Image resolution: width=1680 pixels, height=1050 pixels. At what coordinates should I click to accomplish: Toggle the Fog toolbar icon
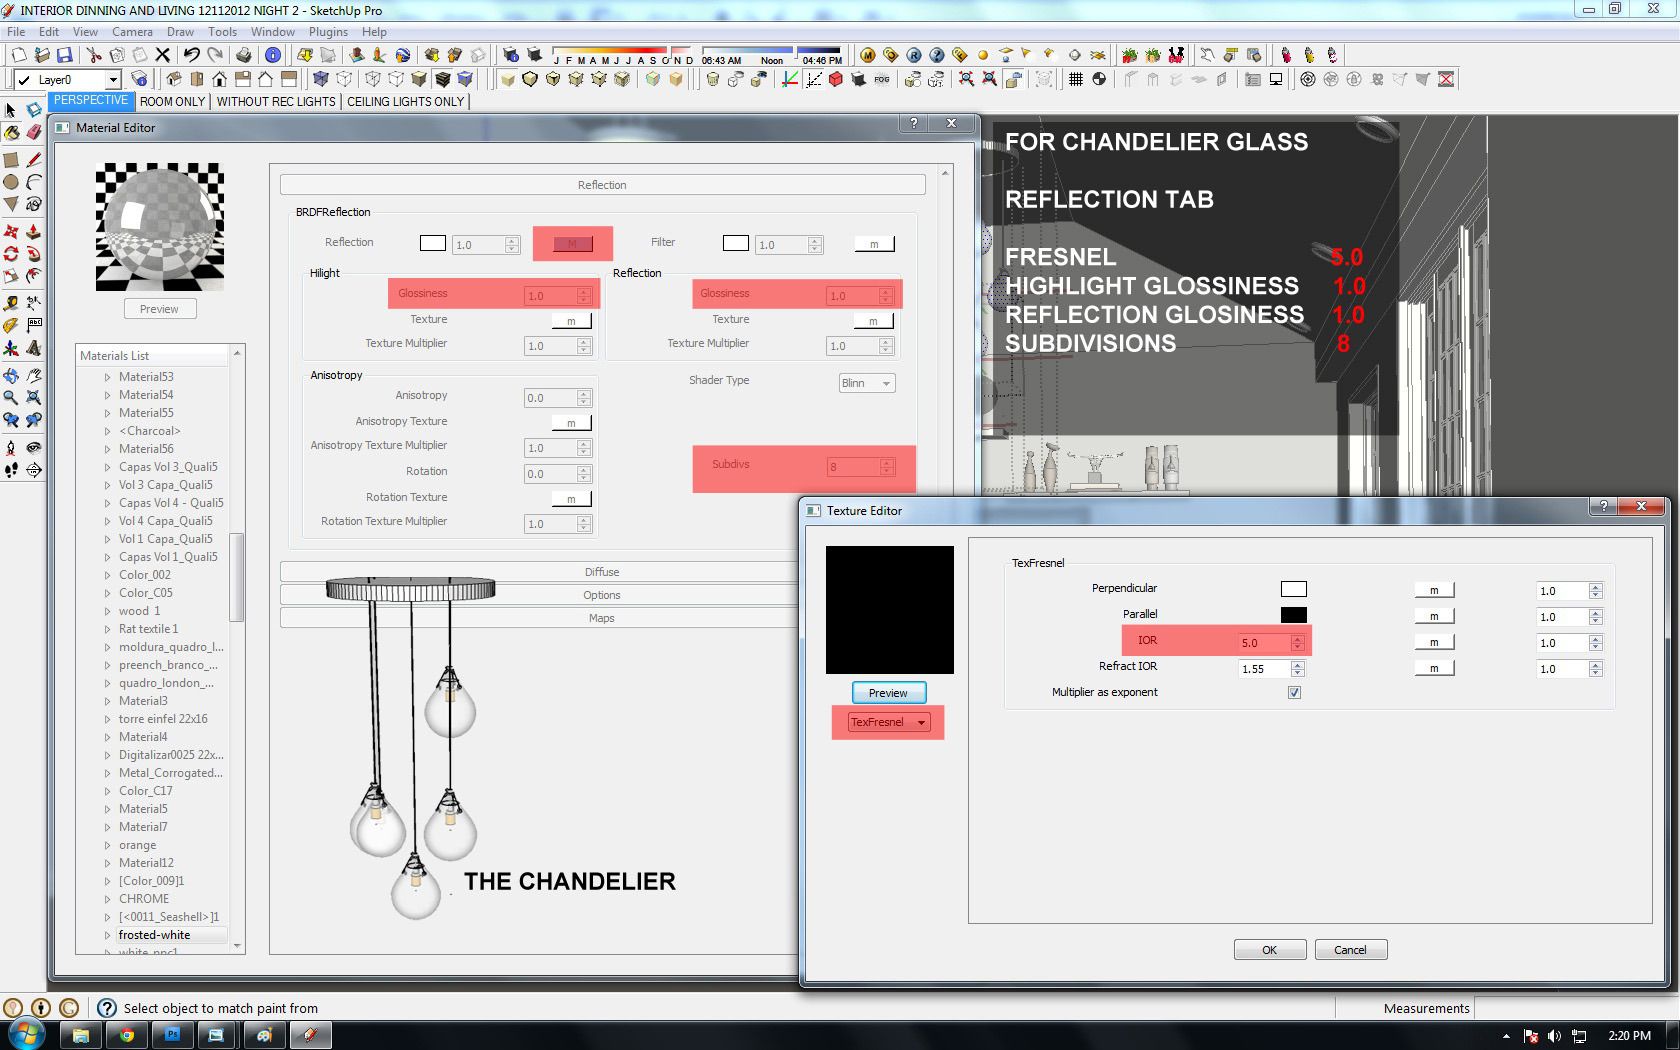882,79
